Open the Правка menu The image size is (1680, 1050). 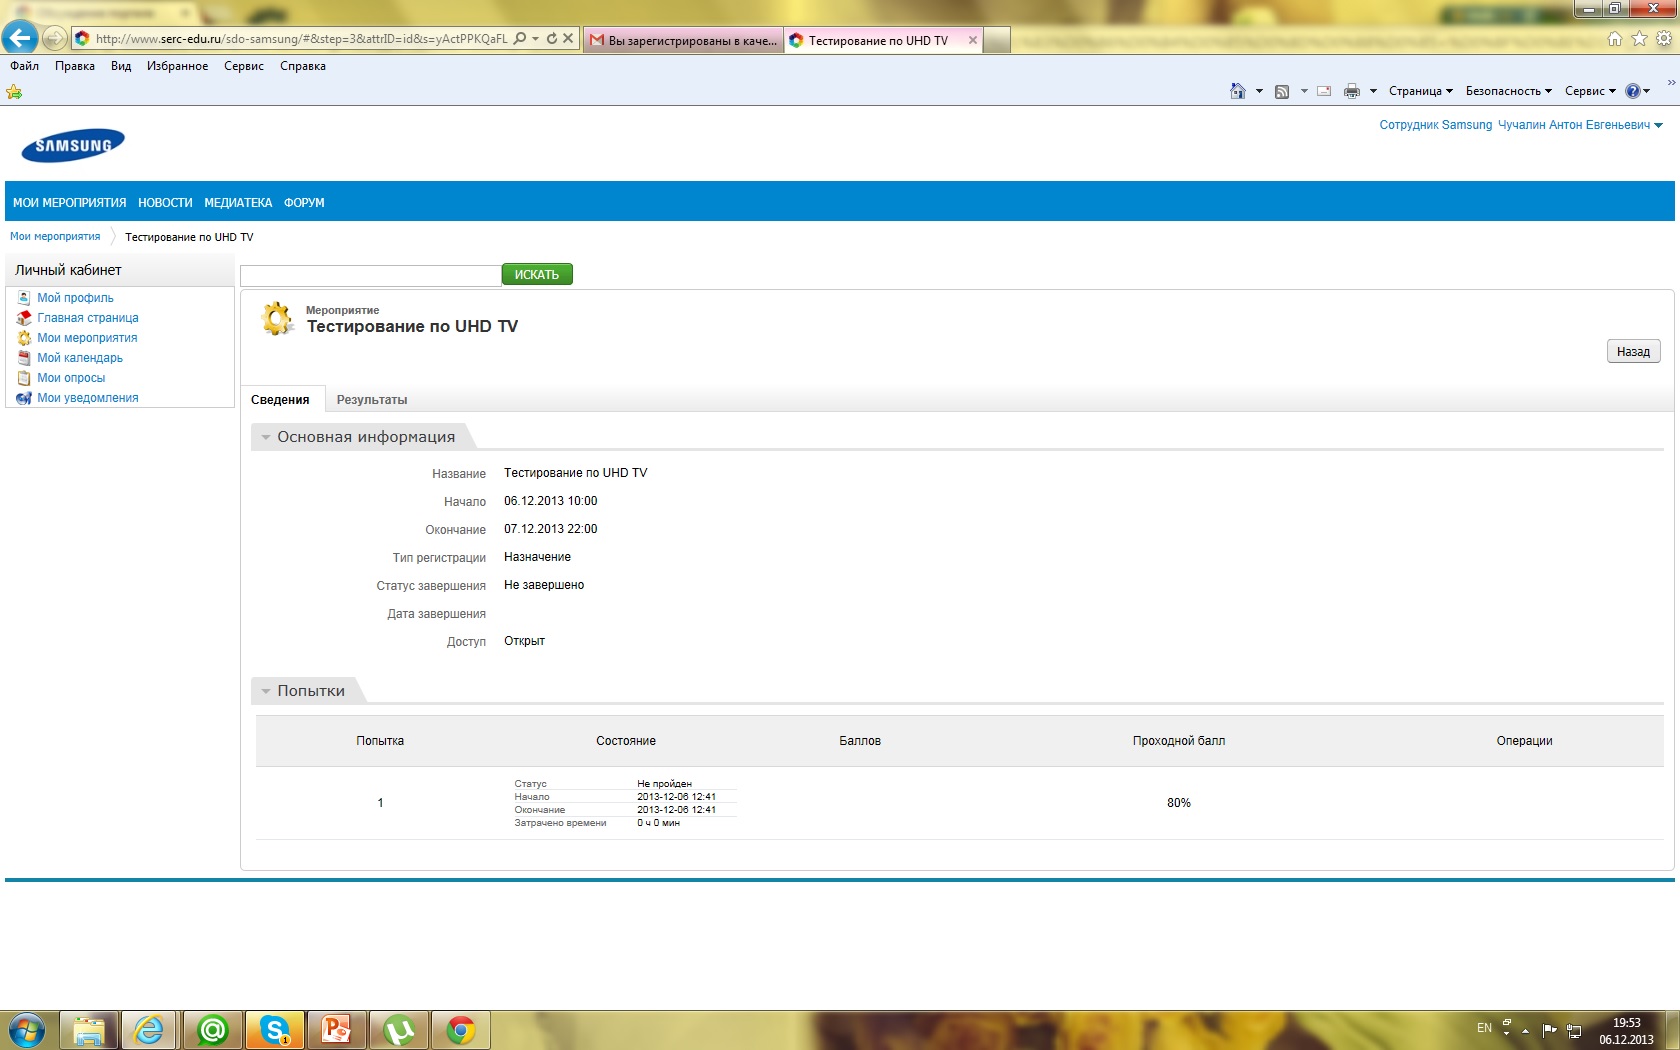coord(75,66)
